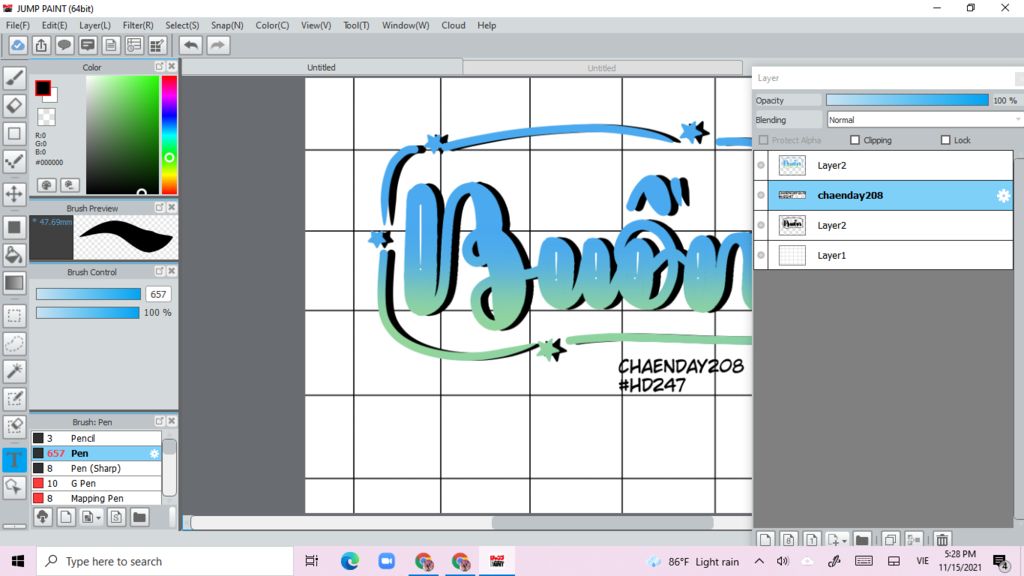Expand add-layer dropdown arrow in Layer panel
This screenshot has height=576, width=1024.
844,541
